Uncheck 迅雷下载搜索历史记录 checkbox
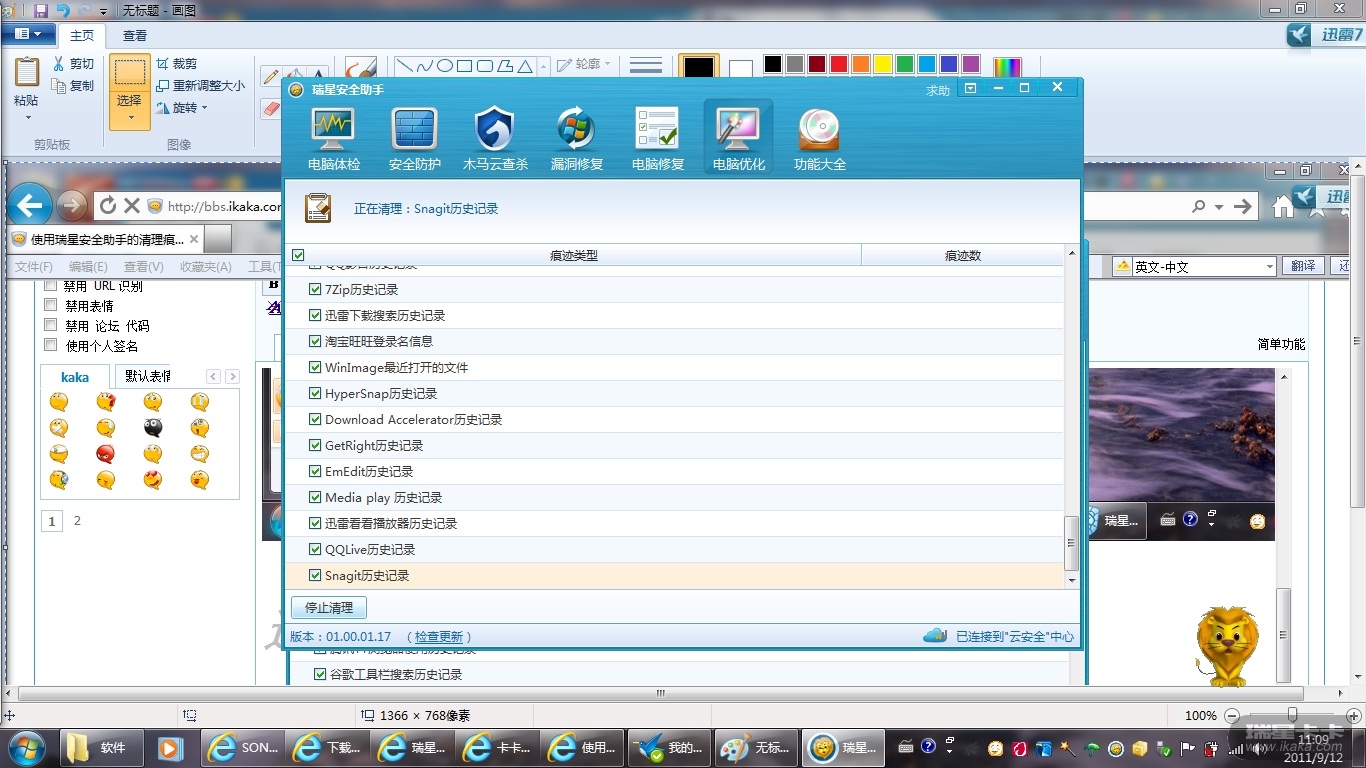Image resolution: width=1366 pixels, height=768 pixels. click(x=316, y=316)
